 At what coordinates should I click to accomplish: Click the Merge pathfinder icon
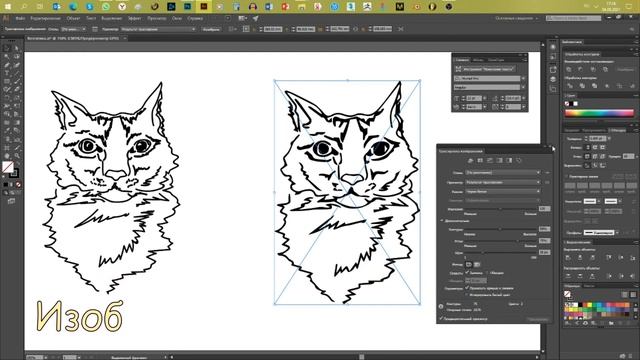[594, 86]
